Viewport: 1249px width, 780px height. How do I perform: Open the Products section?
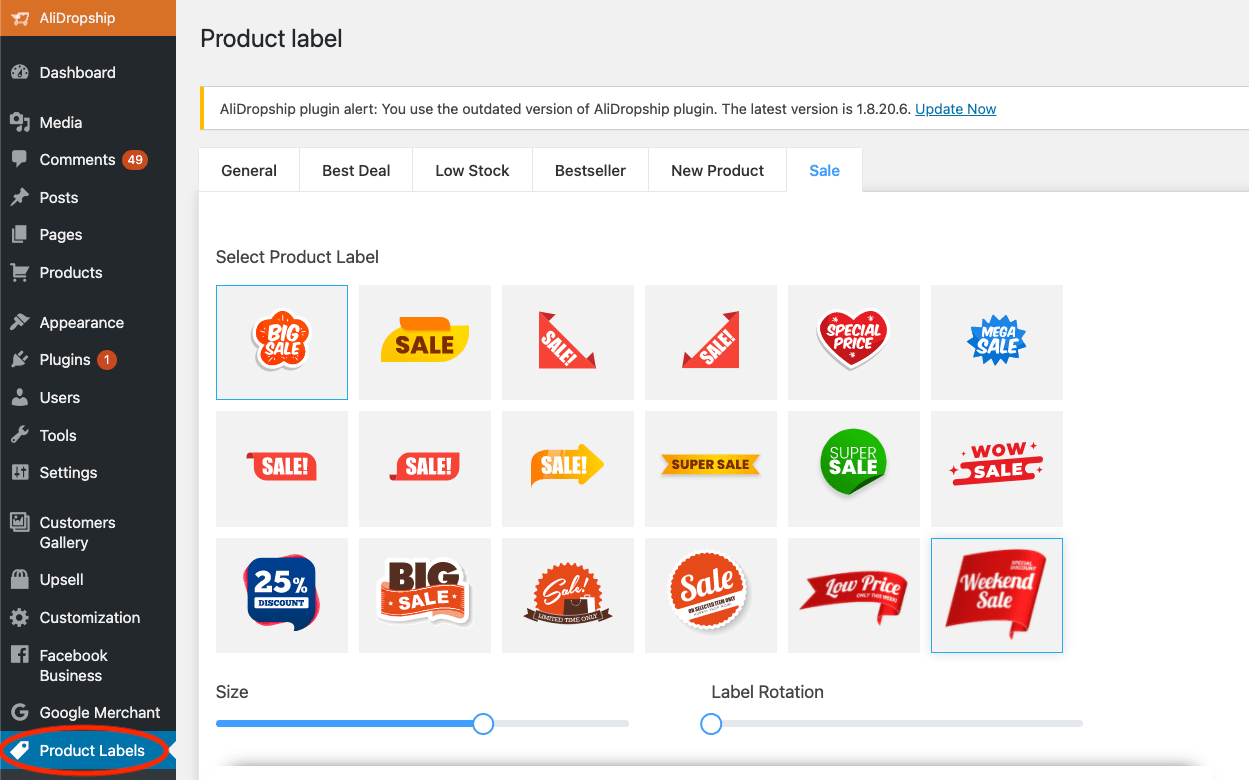(70, 272)
